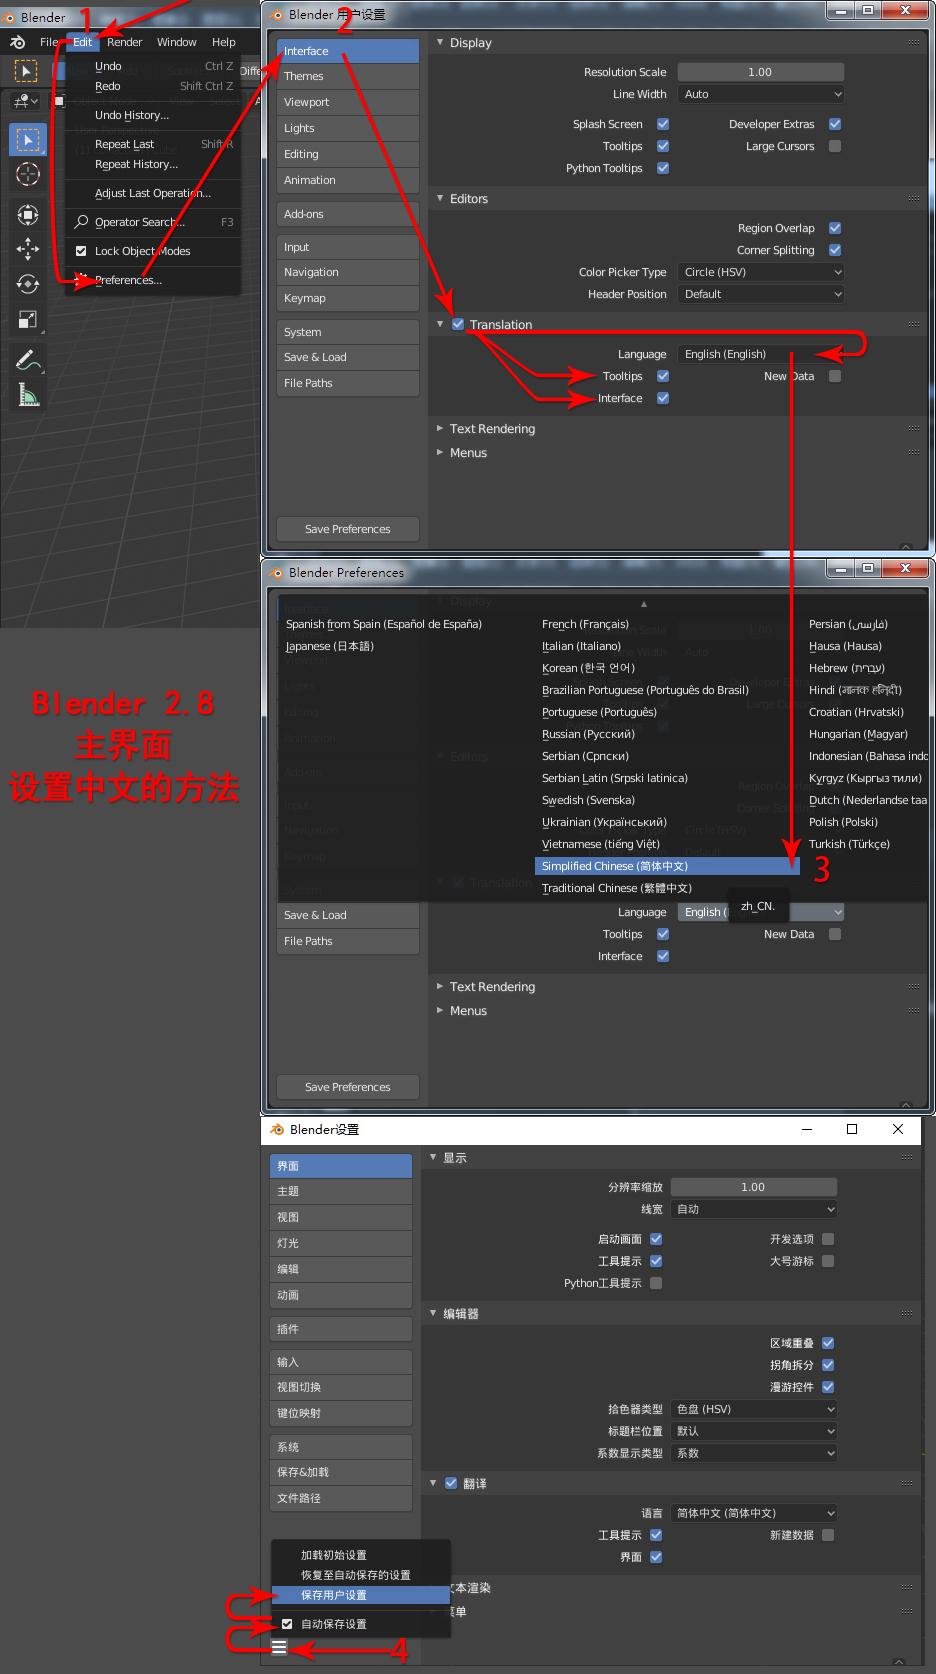Collapse the Editors panel
Viewport: 936px width, 1674px height.
point(440,199)
